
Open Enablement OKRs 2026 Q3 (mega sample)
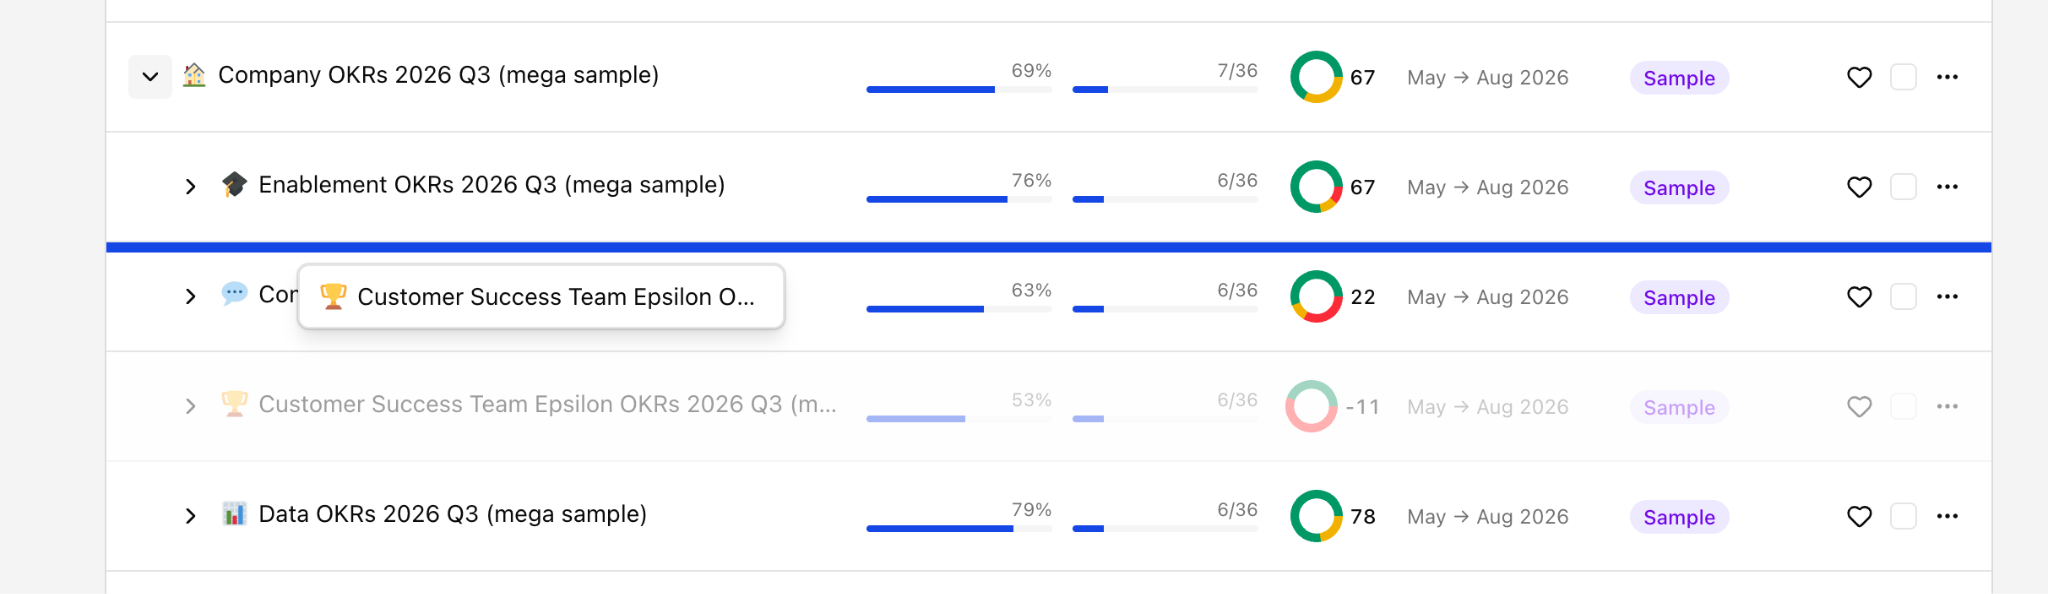[x=491, y=185]
